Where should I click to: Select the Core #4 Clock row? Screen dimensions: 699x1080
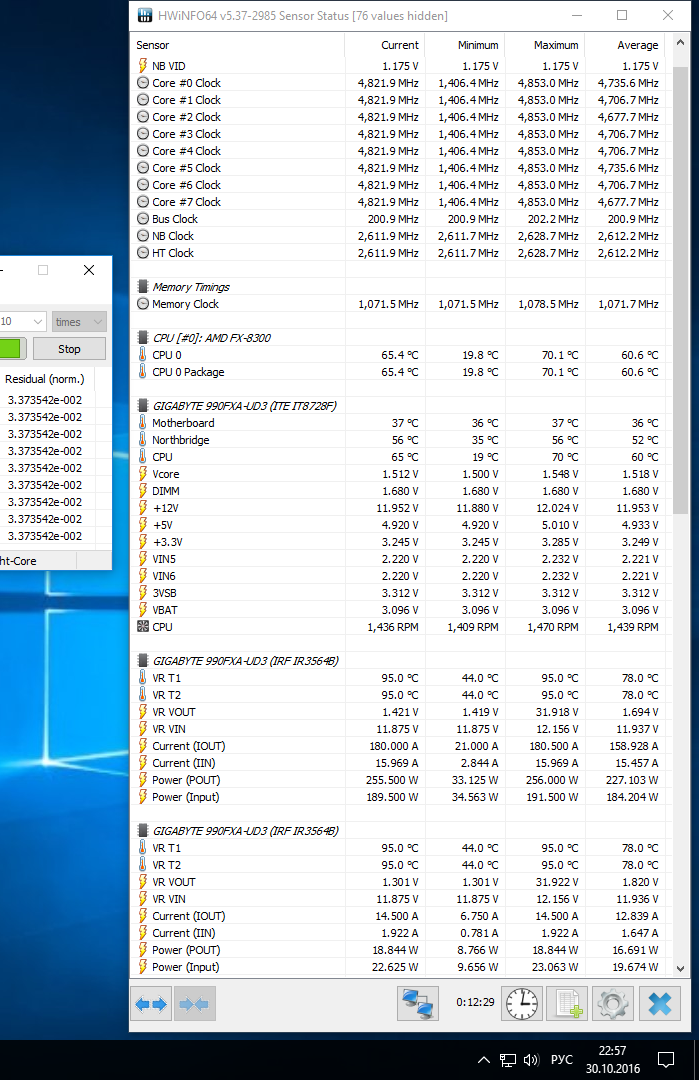pos(398,151)
